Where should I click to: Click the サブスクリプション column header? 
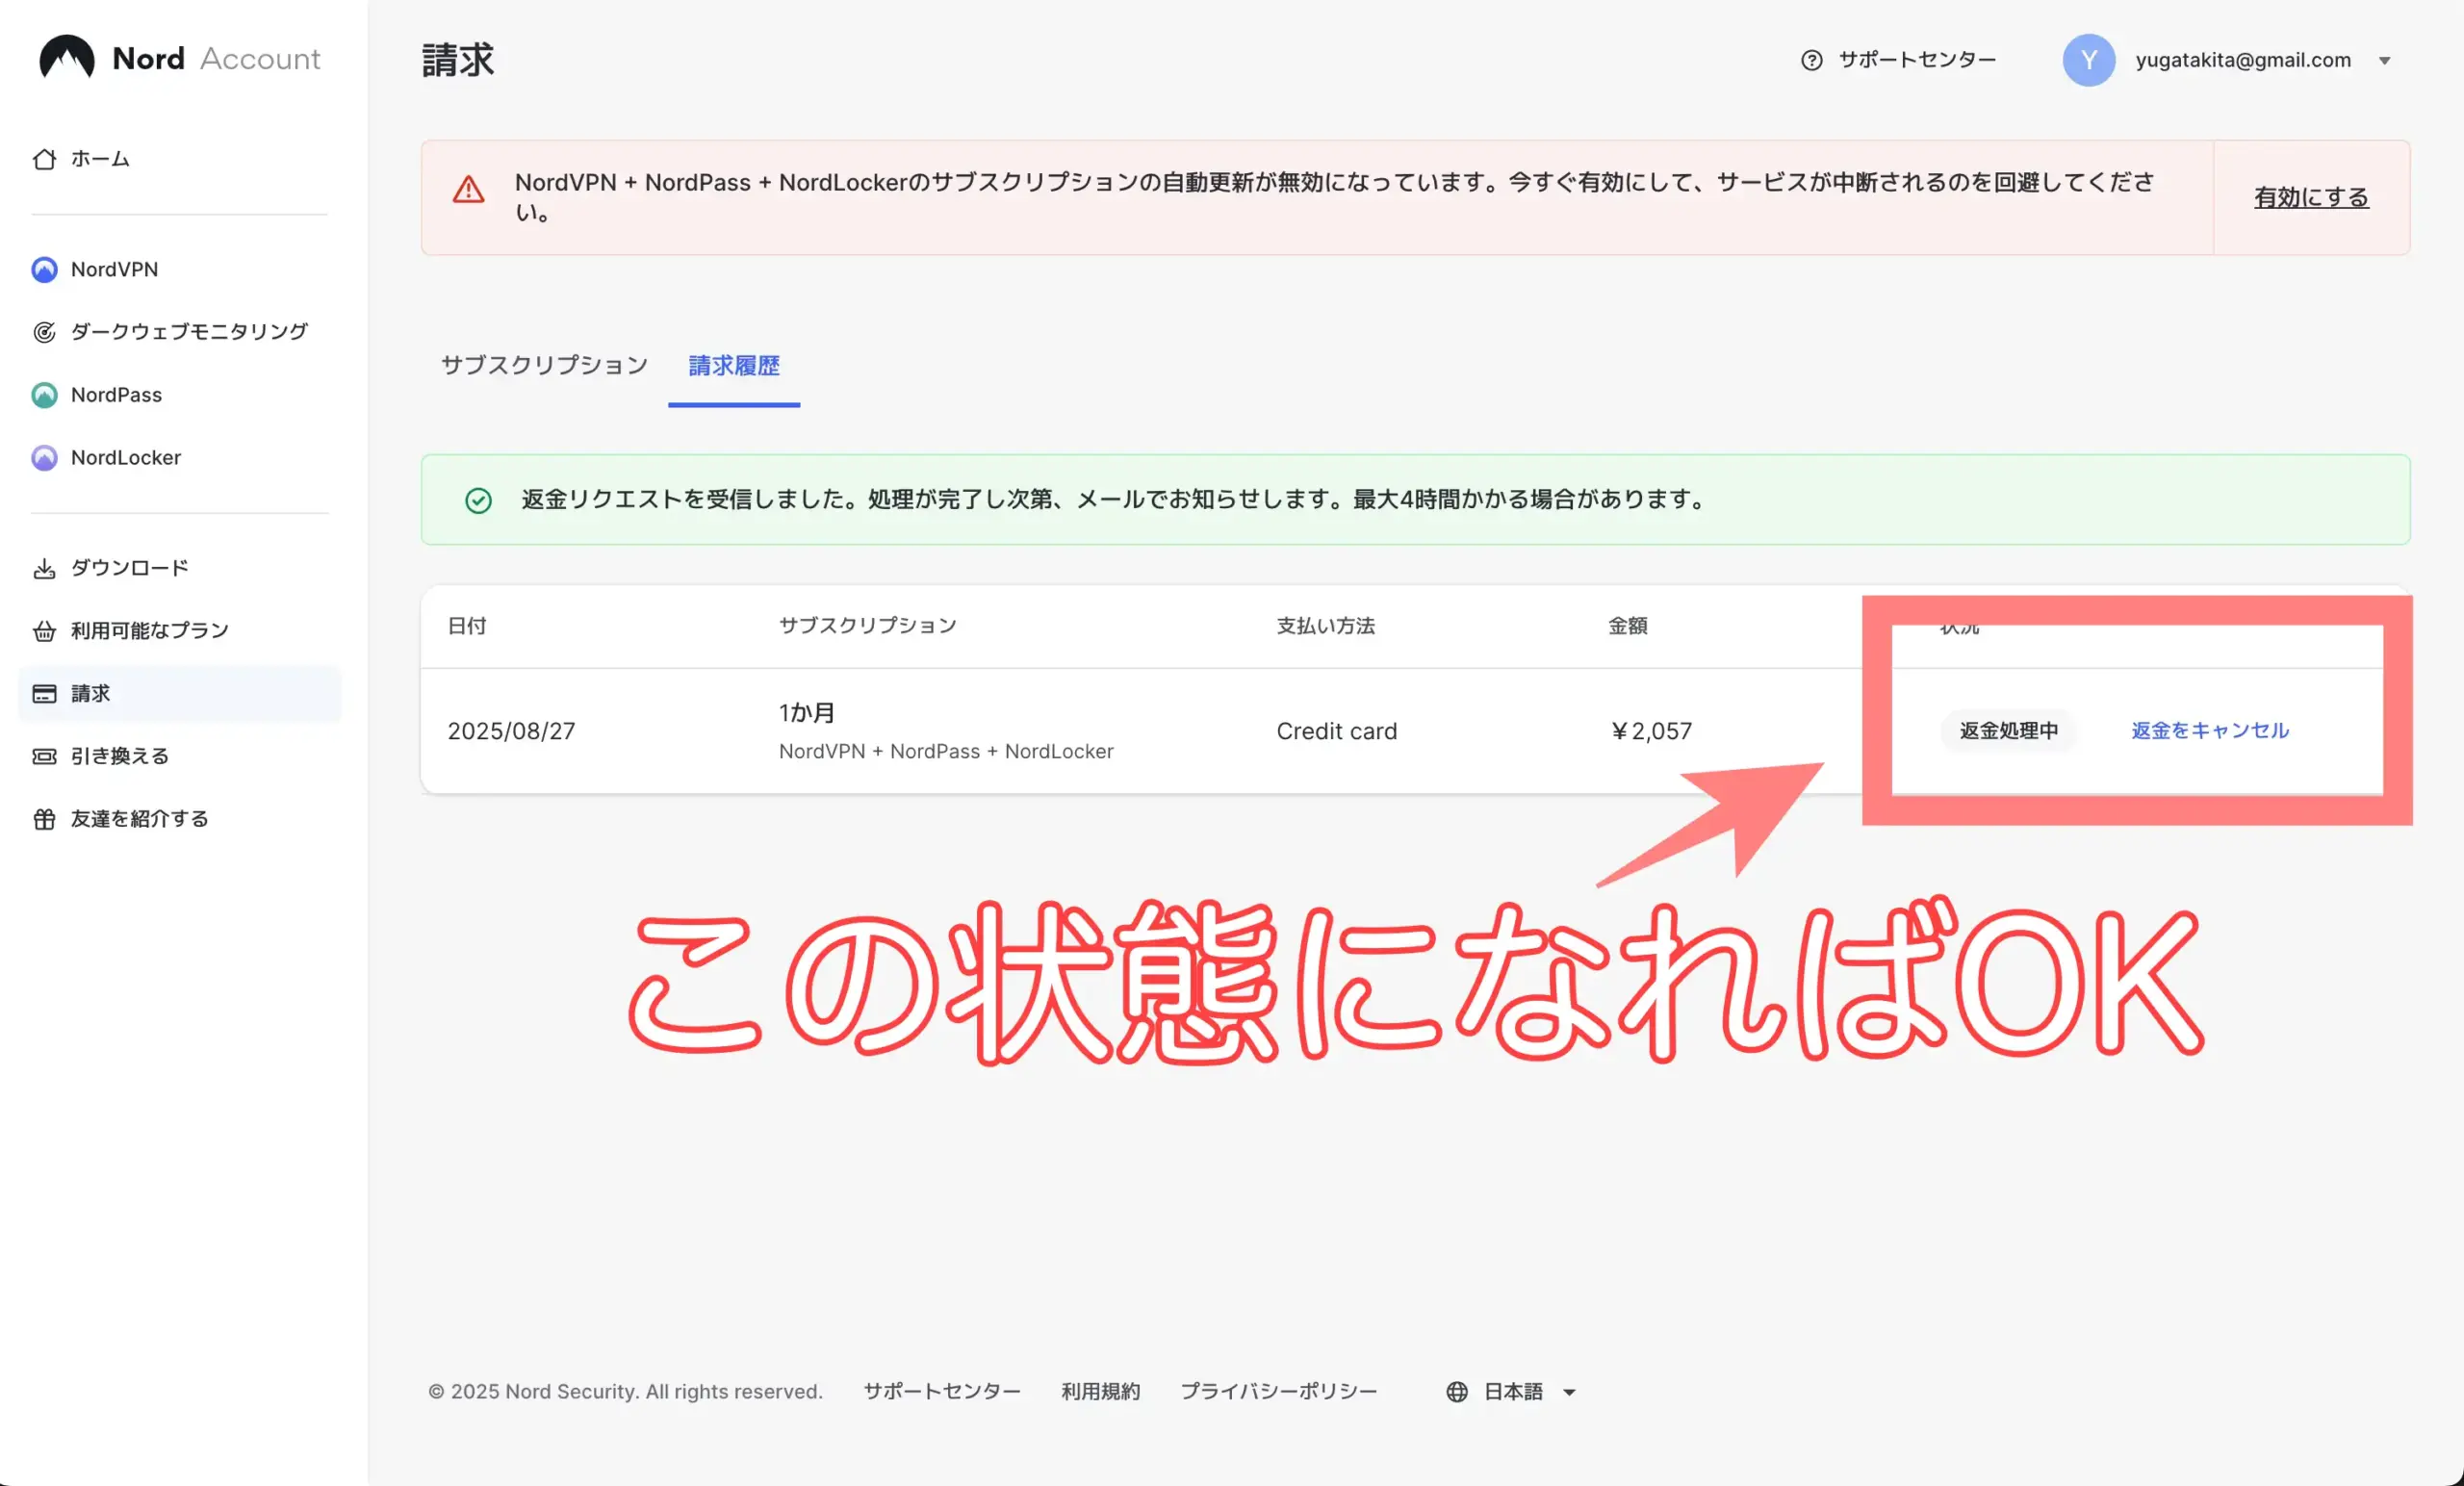pyautogui.click(x=867, y=626)
